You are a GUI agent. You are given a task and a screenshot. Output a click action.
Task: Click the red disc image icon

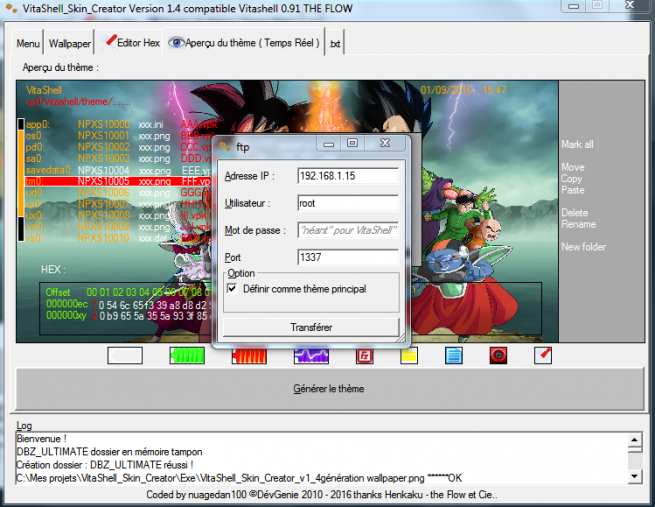(x=498, y=355)
